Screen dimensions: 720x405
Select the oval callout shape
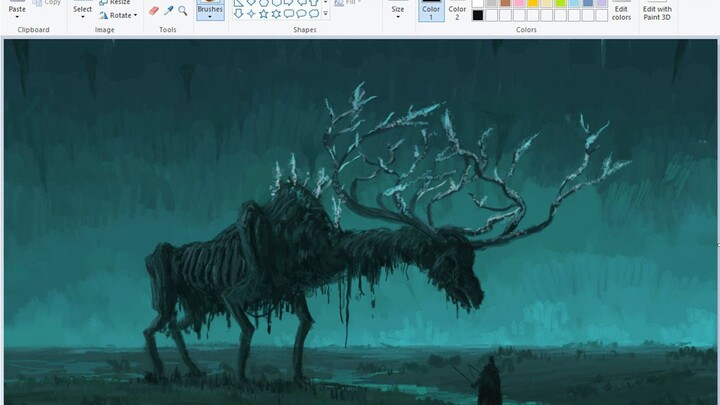click(x=301, y=14)
